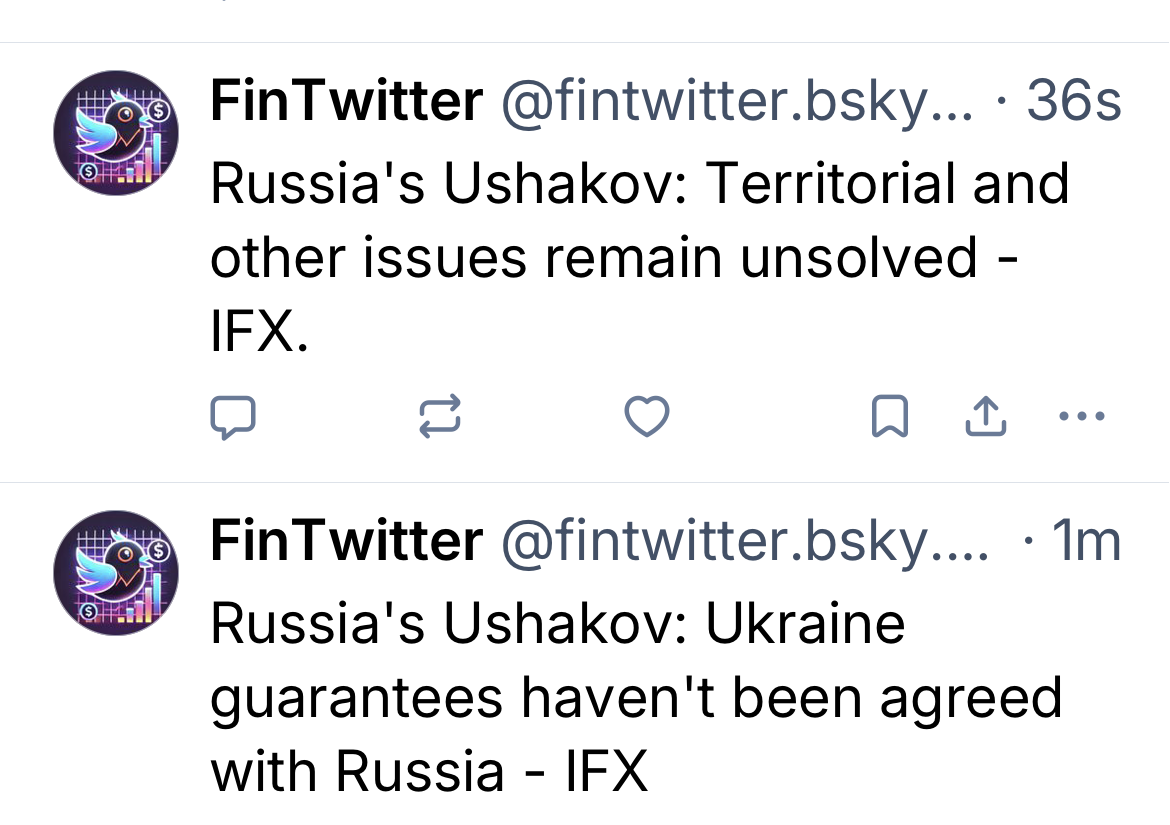This screenshot has width=1170, height=825.
Task: Open FinTwitter avatar on the 1m post
Action: coord(115,573)
